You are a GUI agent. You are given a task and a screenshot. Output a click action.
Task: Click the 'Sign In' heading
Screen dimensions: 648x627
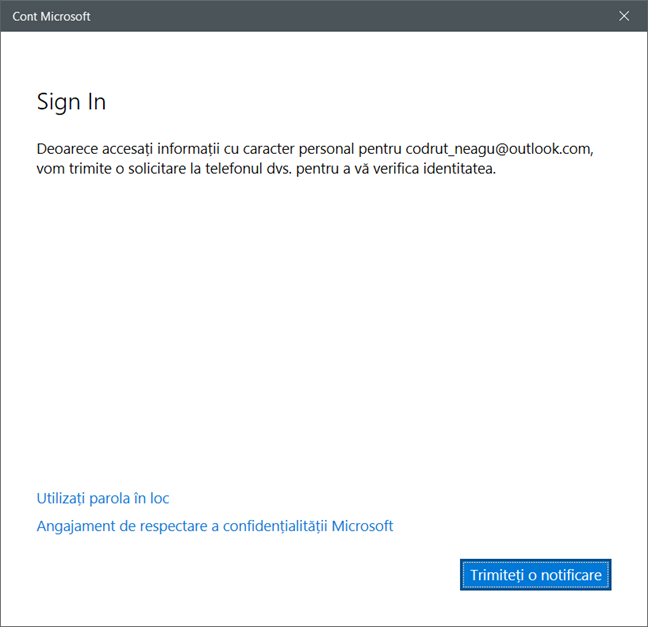[71, 102]
